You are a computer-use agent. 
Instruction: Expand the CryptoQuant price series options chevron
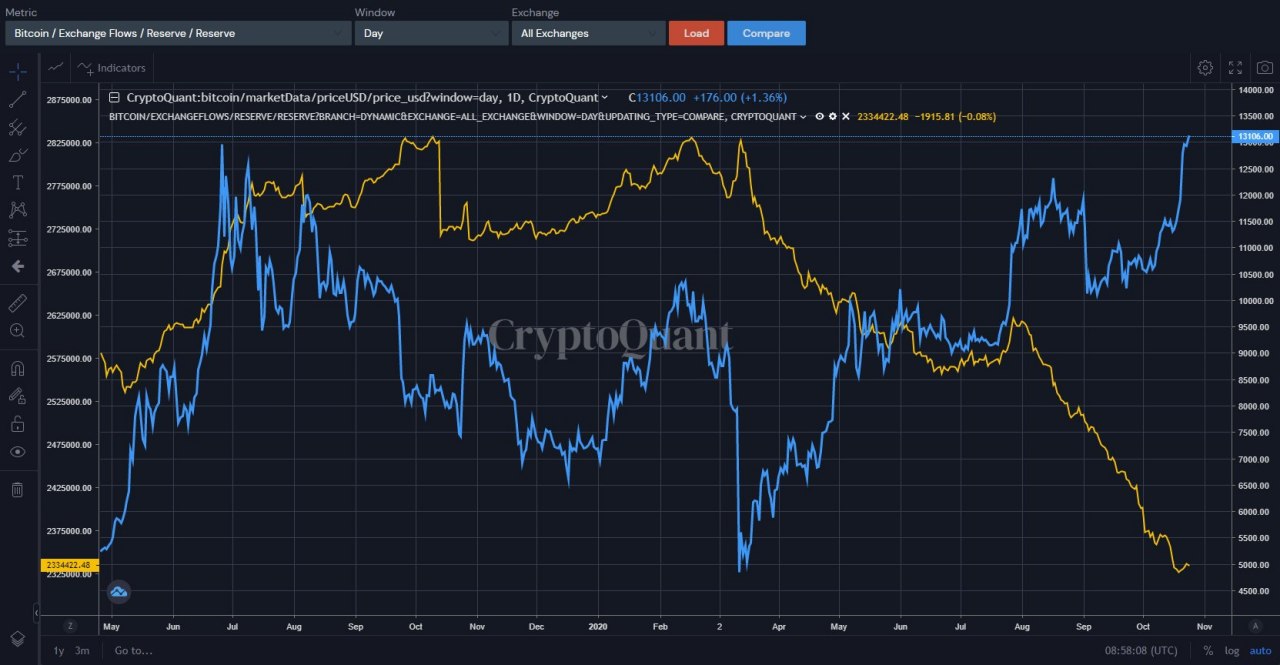(605, 98)
